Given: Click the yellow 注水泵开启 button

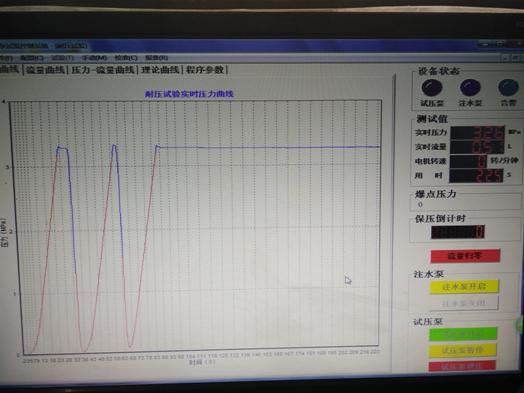Looking at the screenshot, I should tap(464, 287).
